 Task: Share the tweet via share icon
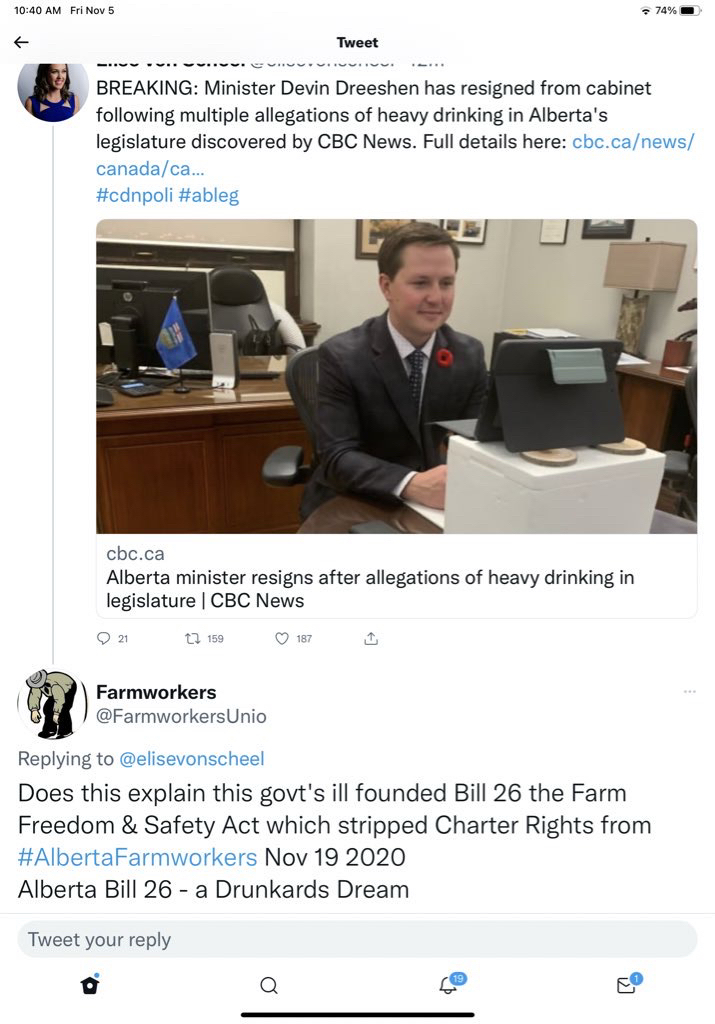[371, 638]
